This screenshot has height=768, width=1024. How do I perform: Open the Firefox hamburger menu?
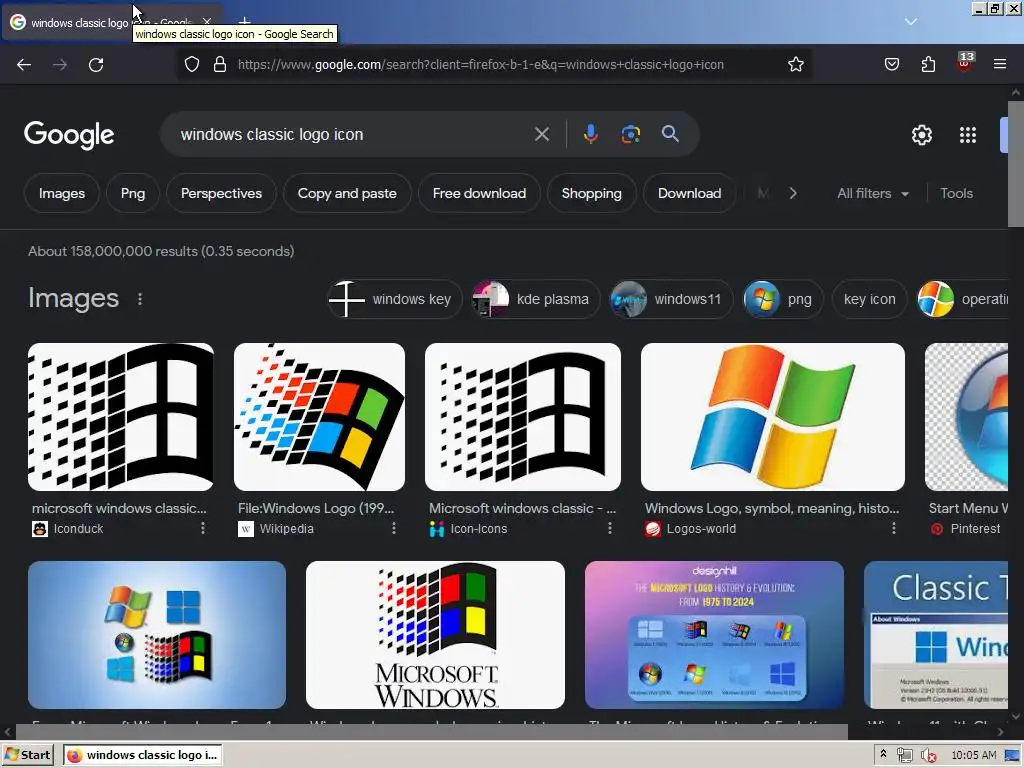pos(1000,64)
